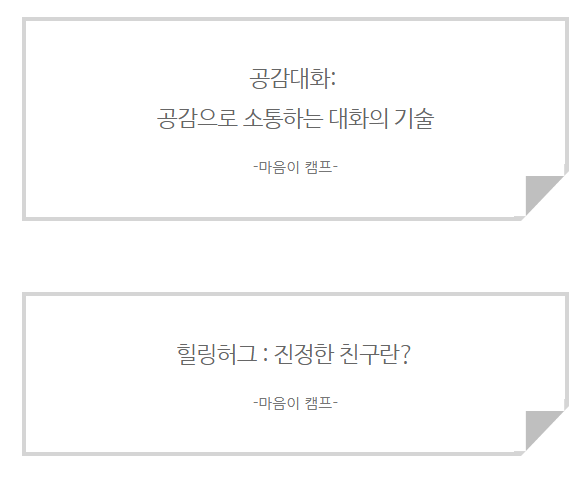Click the word 기술 at the subtitle end

point(414,118)
